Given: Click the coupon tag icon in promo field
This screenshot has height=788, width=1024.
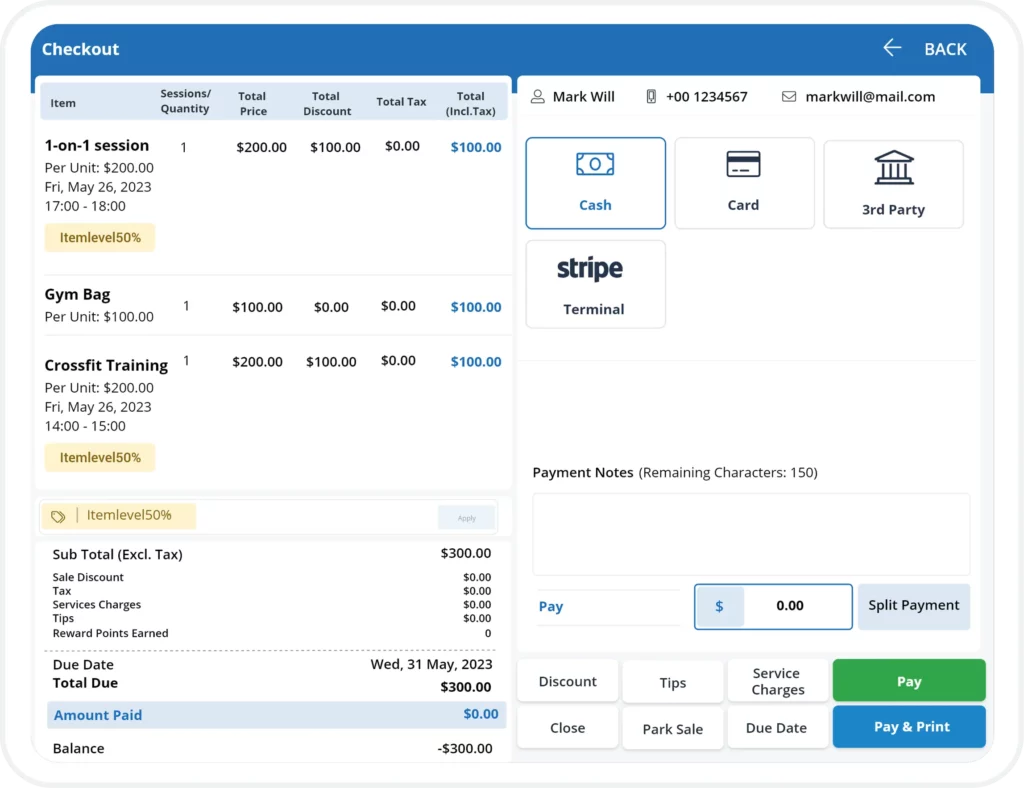Looking at the screenshot, I should 58,516.
